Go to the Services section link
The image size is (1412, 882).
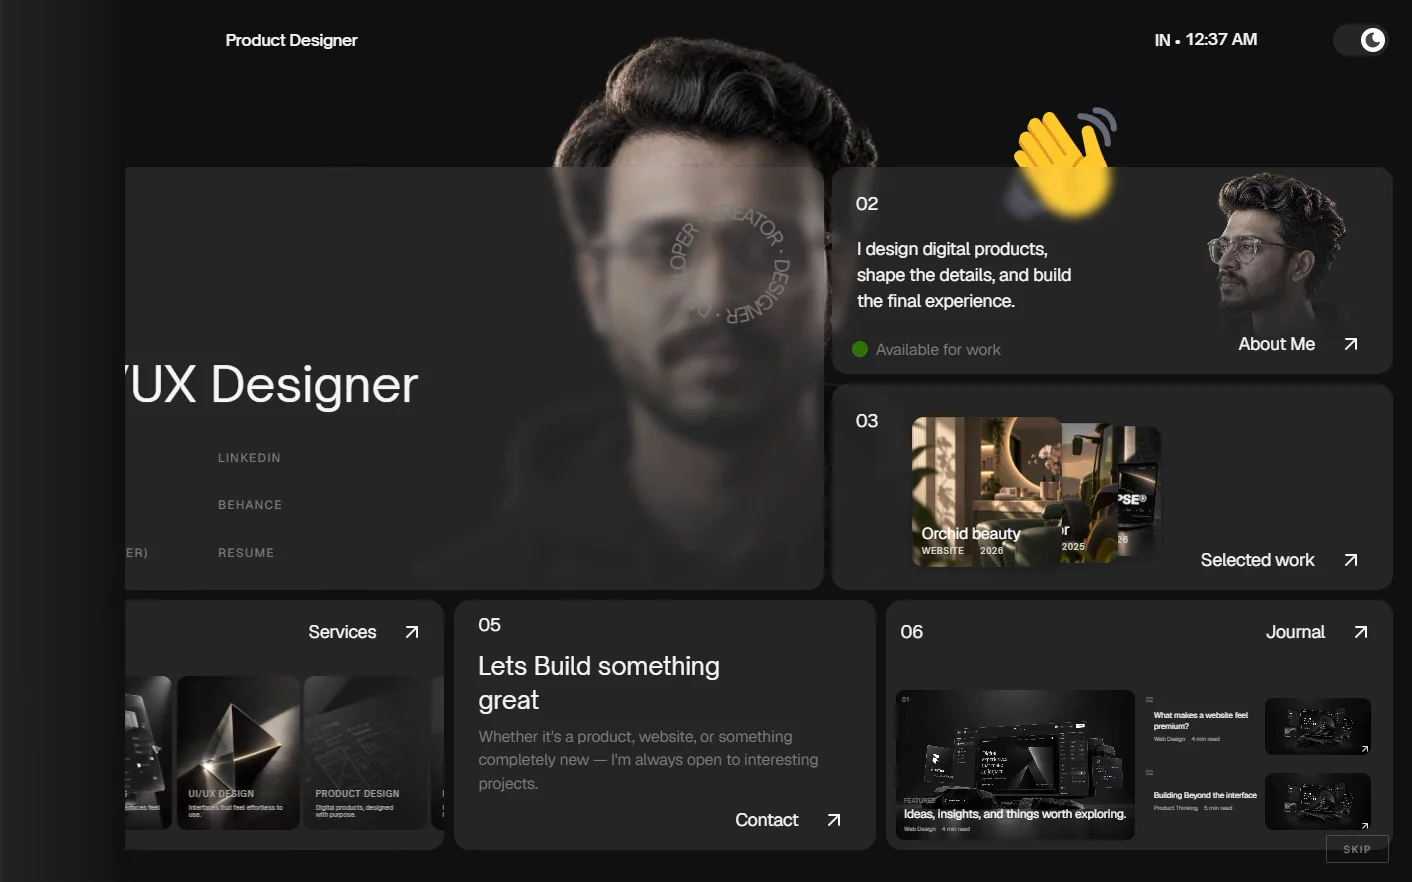(x=342, y=632)
